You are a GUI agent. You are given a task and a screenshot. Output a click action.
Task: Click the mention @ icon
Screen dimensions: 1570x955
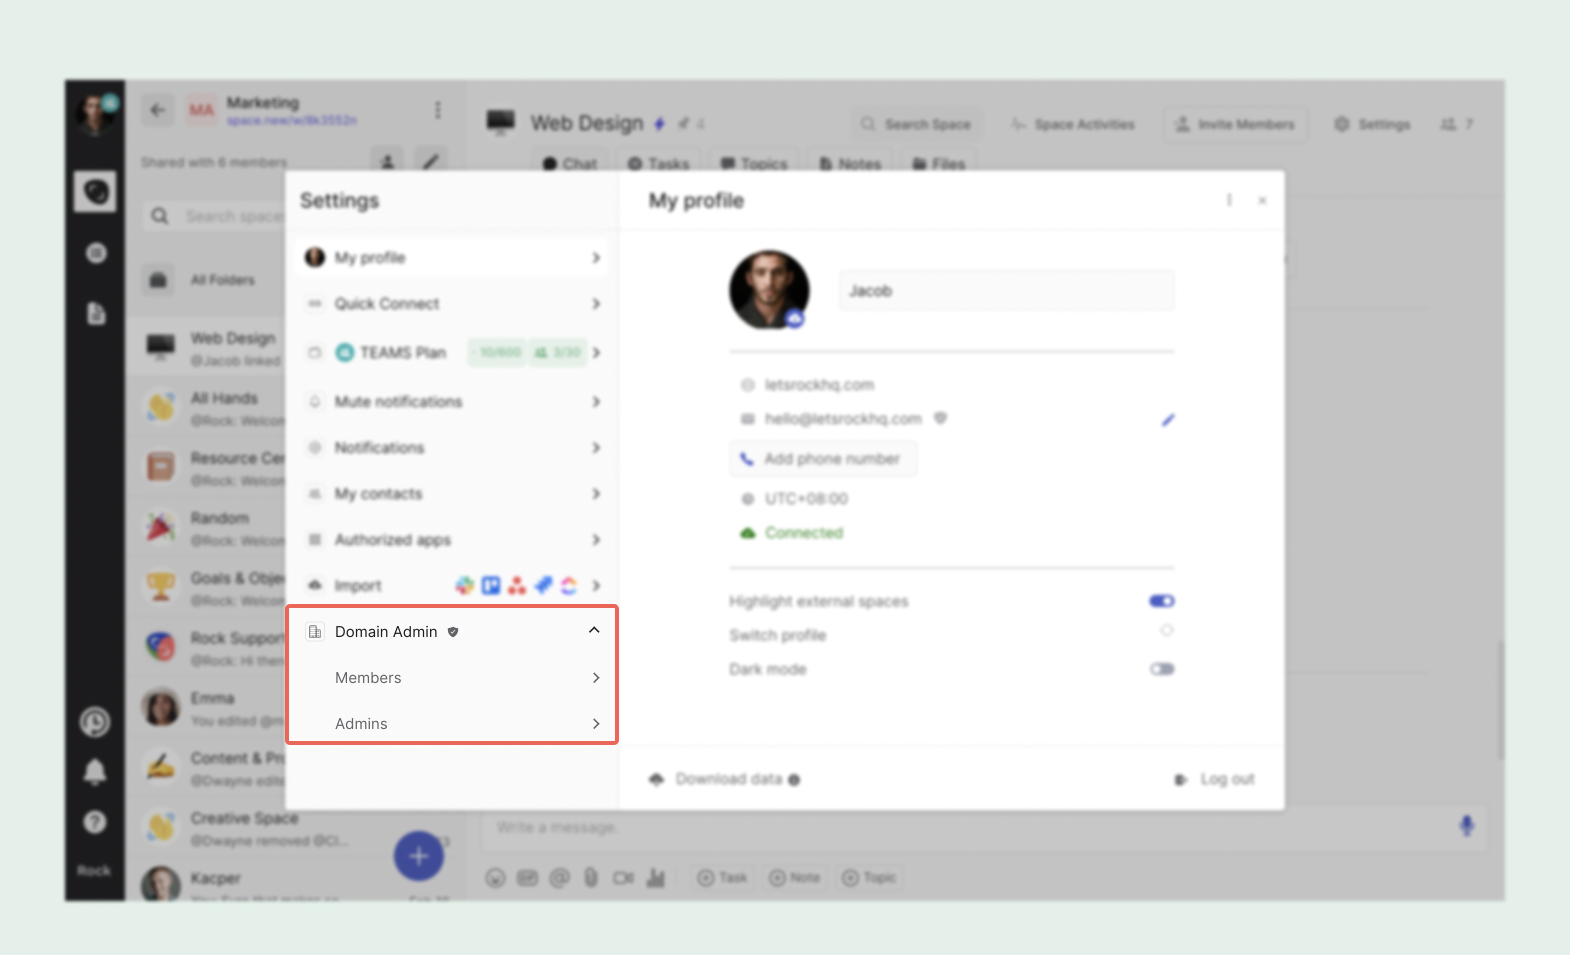pyautogui.click(x=559, y=878)
